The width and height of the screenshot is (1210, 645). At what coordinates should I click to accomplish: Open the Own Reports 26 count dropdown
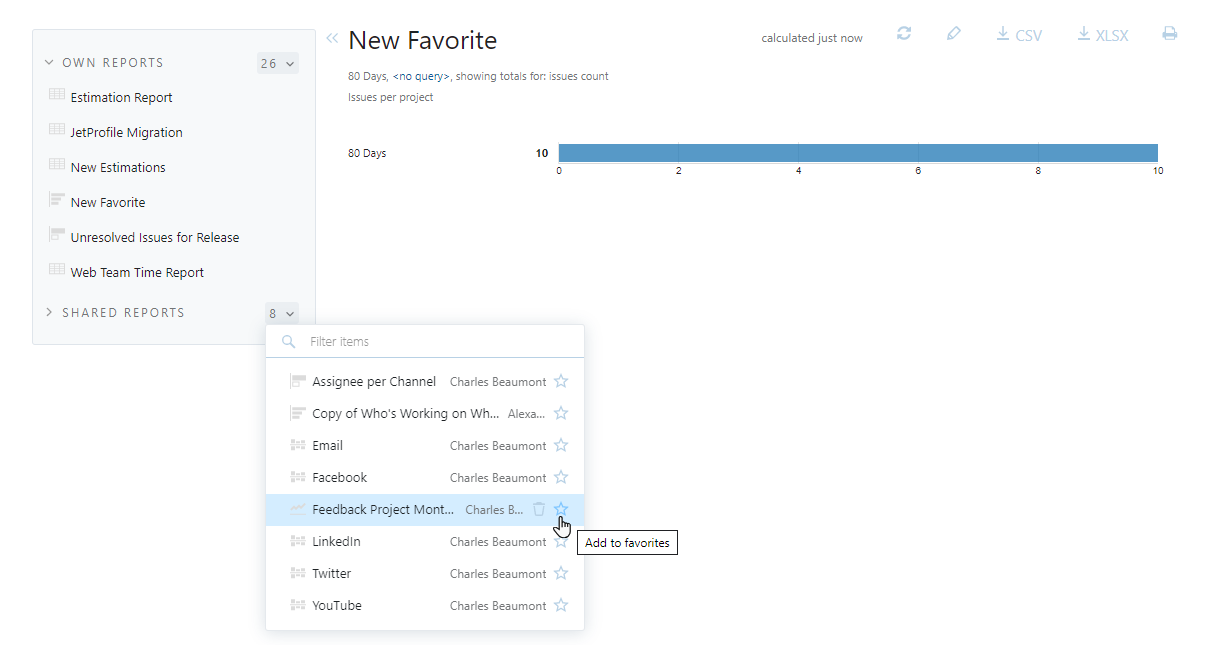(x=278, y=64)
